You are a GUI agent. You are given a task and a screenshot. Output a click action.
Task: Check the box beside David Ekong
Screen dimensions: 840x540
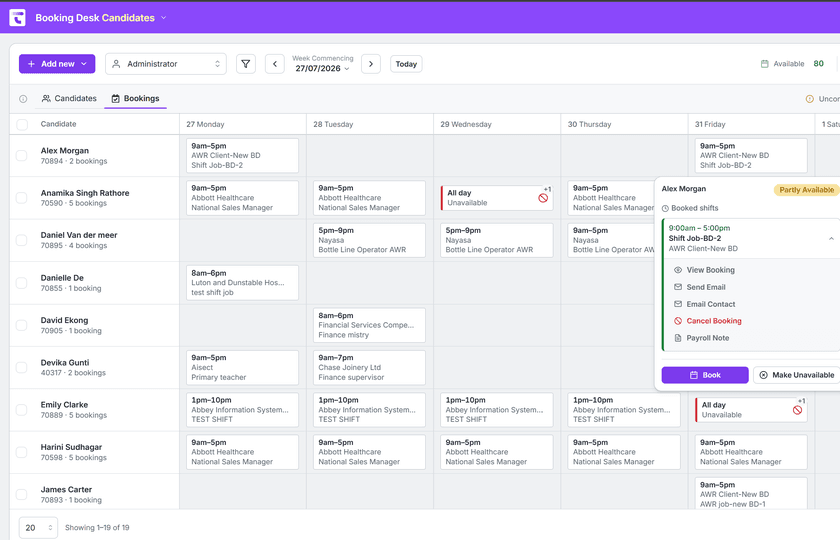(21, 325)
